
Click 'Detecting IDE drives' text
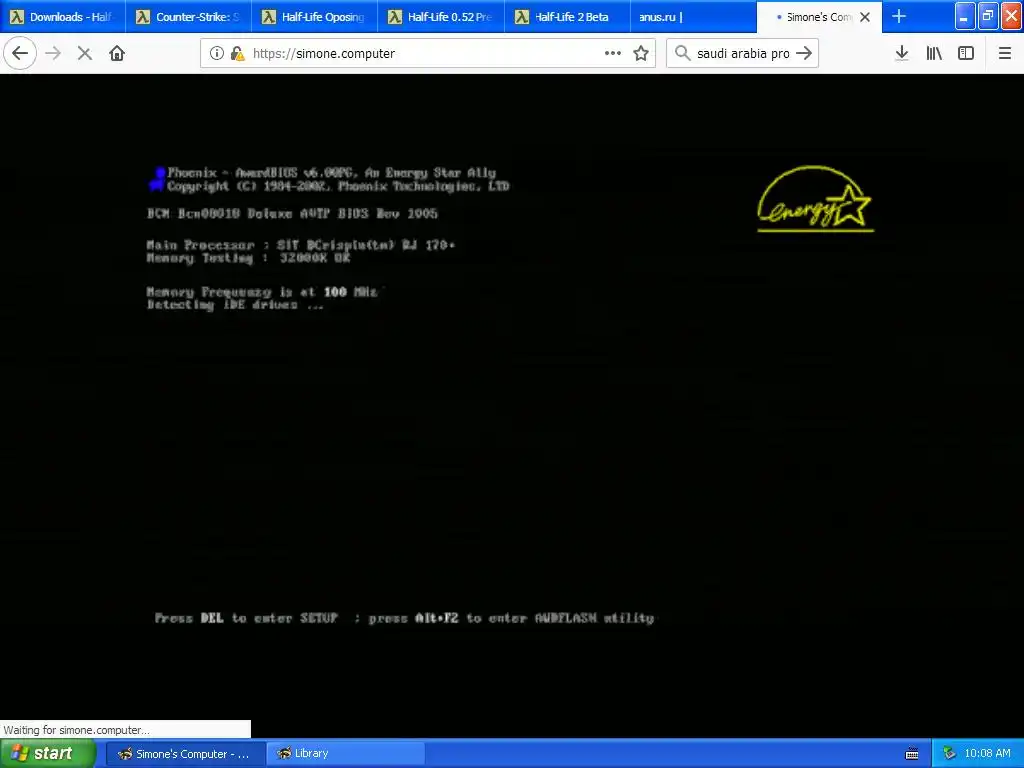tap(235, 305)
